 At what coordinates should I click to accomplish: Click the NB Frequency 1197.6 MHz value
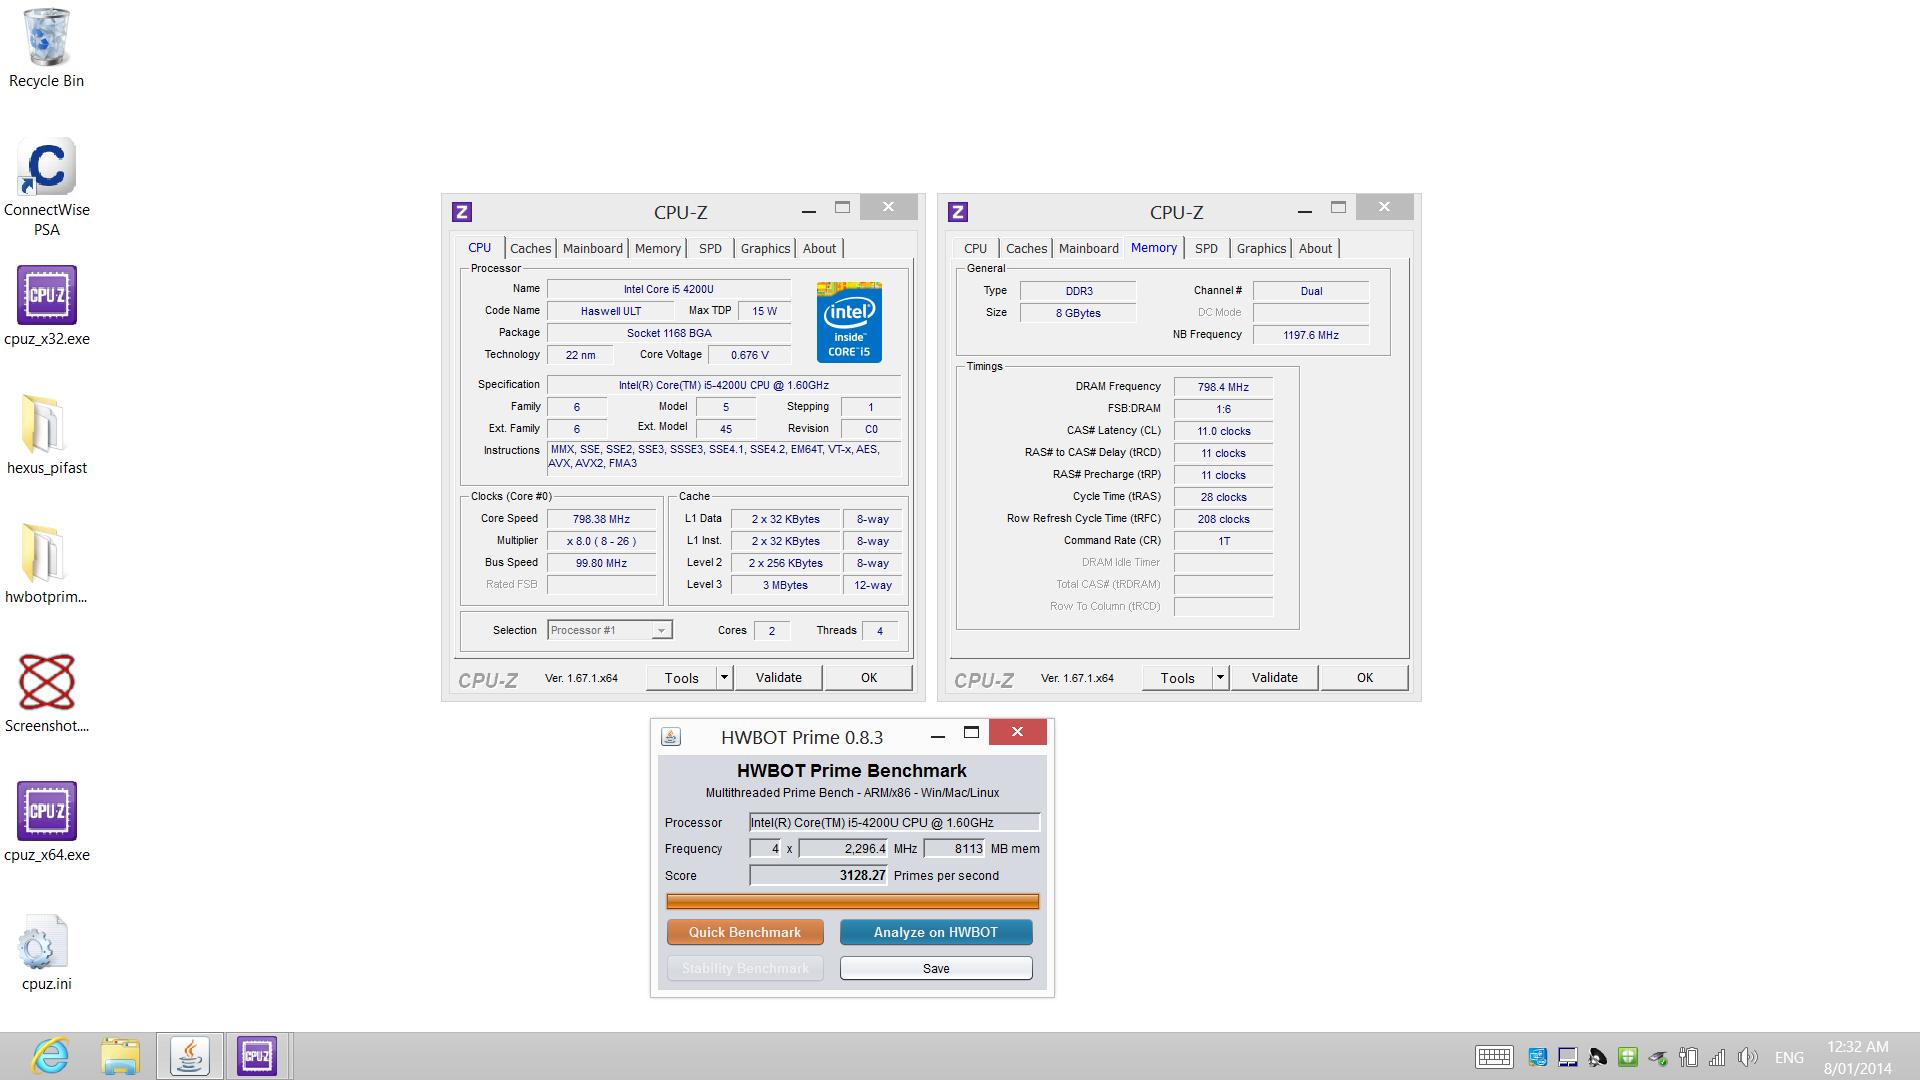coord(1310,335)
